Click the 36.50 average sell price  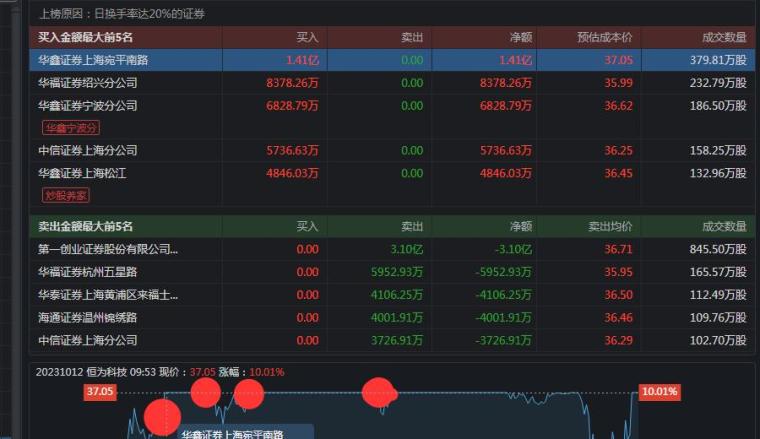[618, 295]
